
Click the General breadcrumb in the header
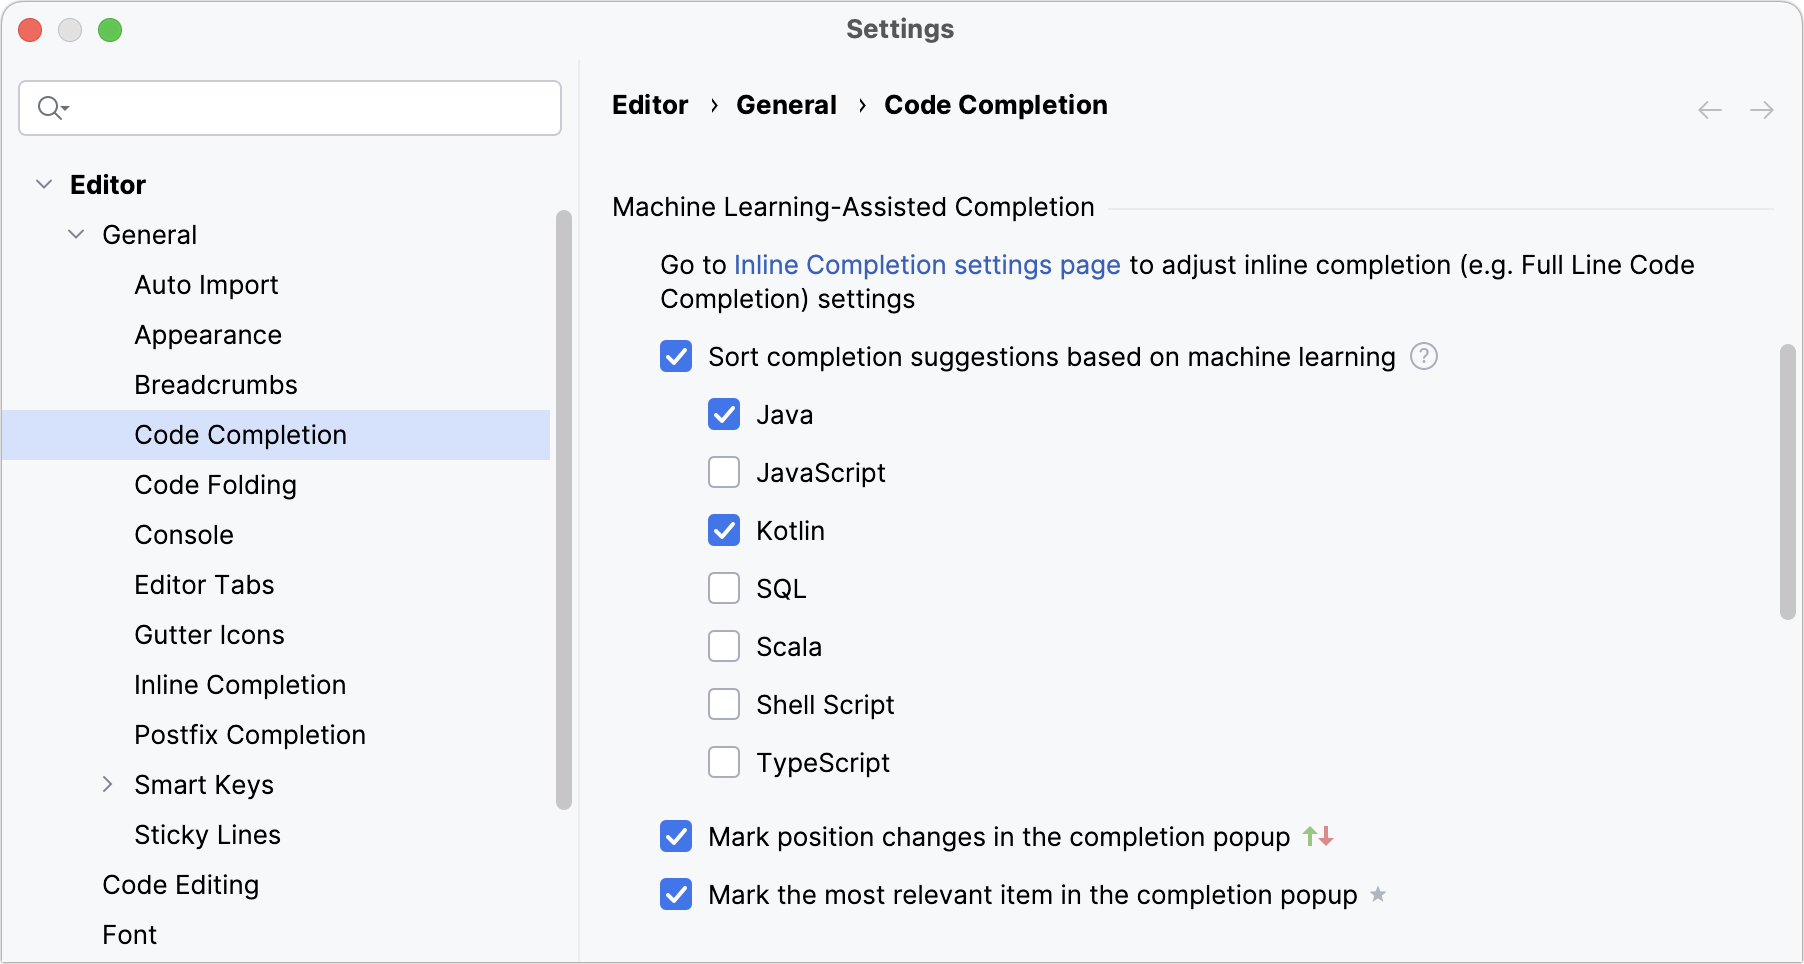(x=786, y=105)
